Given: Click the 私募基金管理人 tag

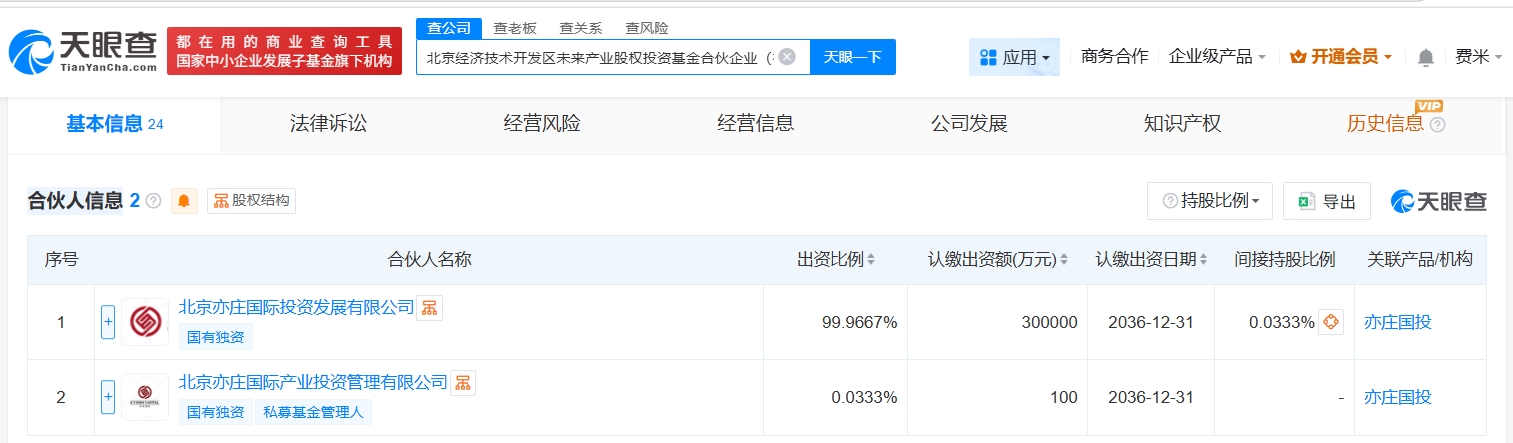Looking at the screenshot, I should 314,412.
